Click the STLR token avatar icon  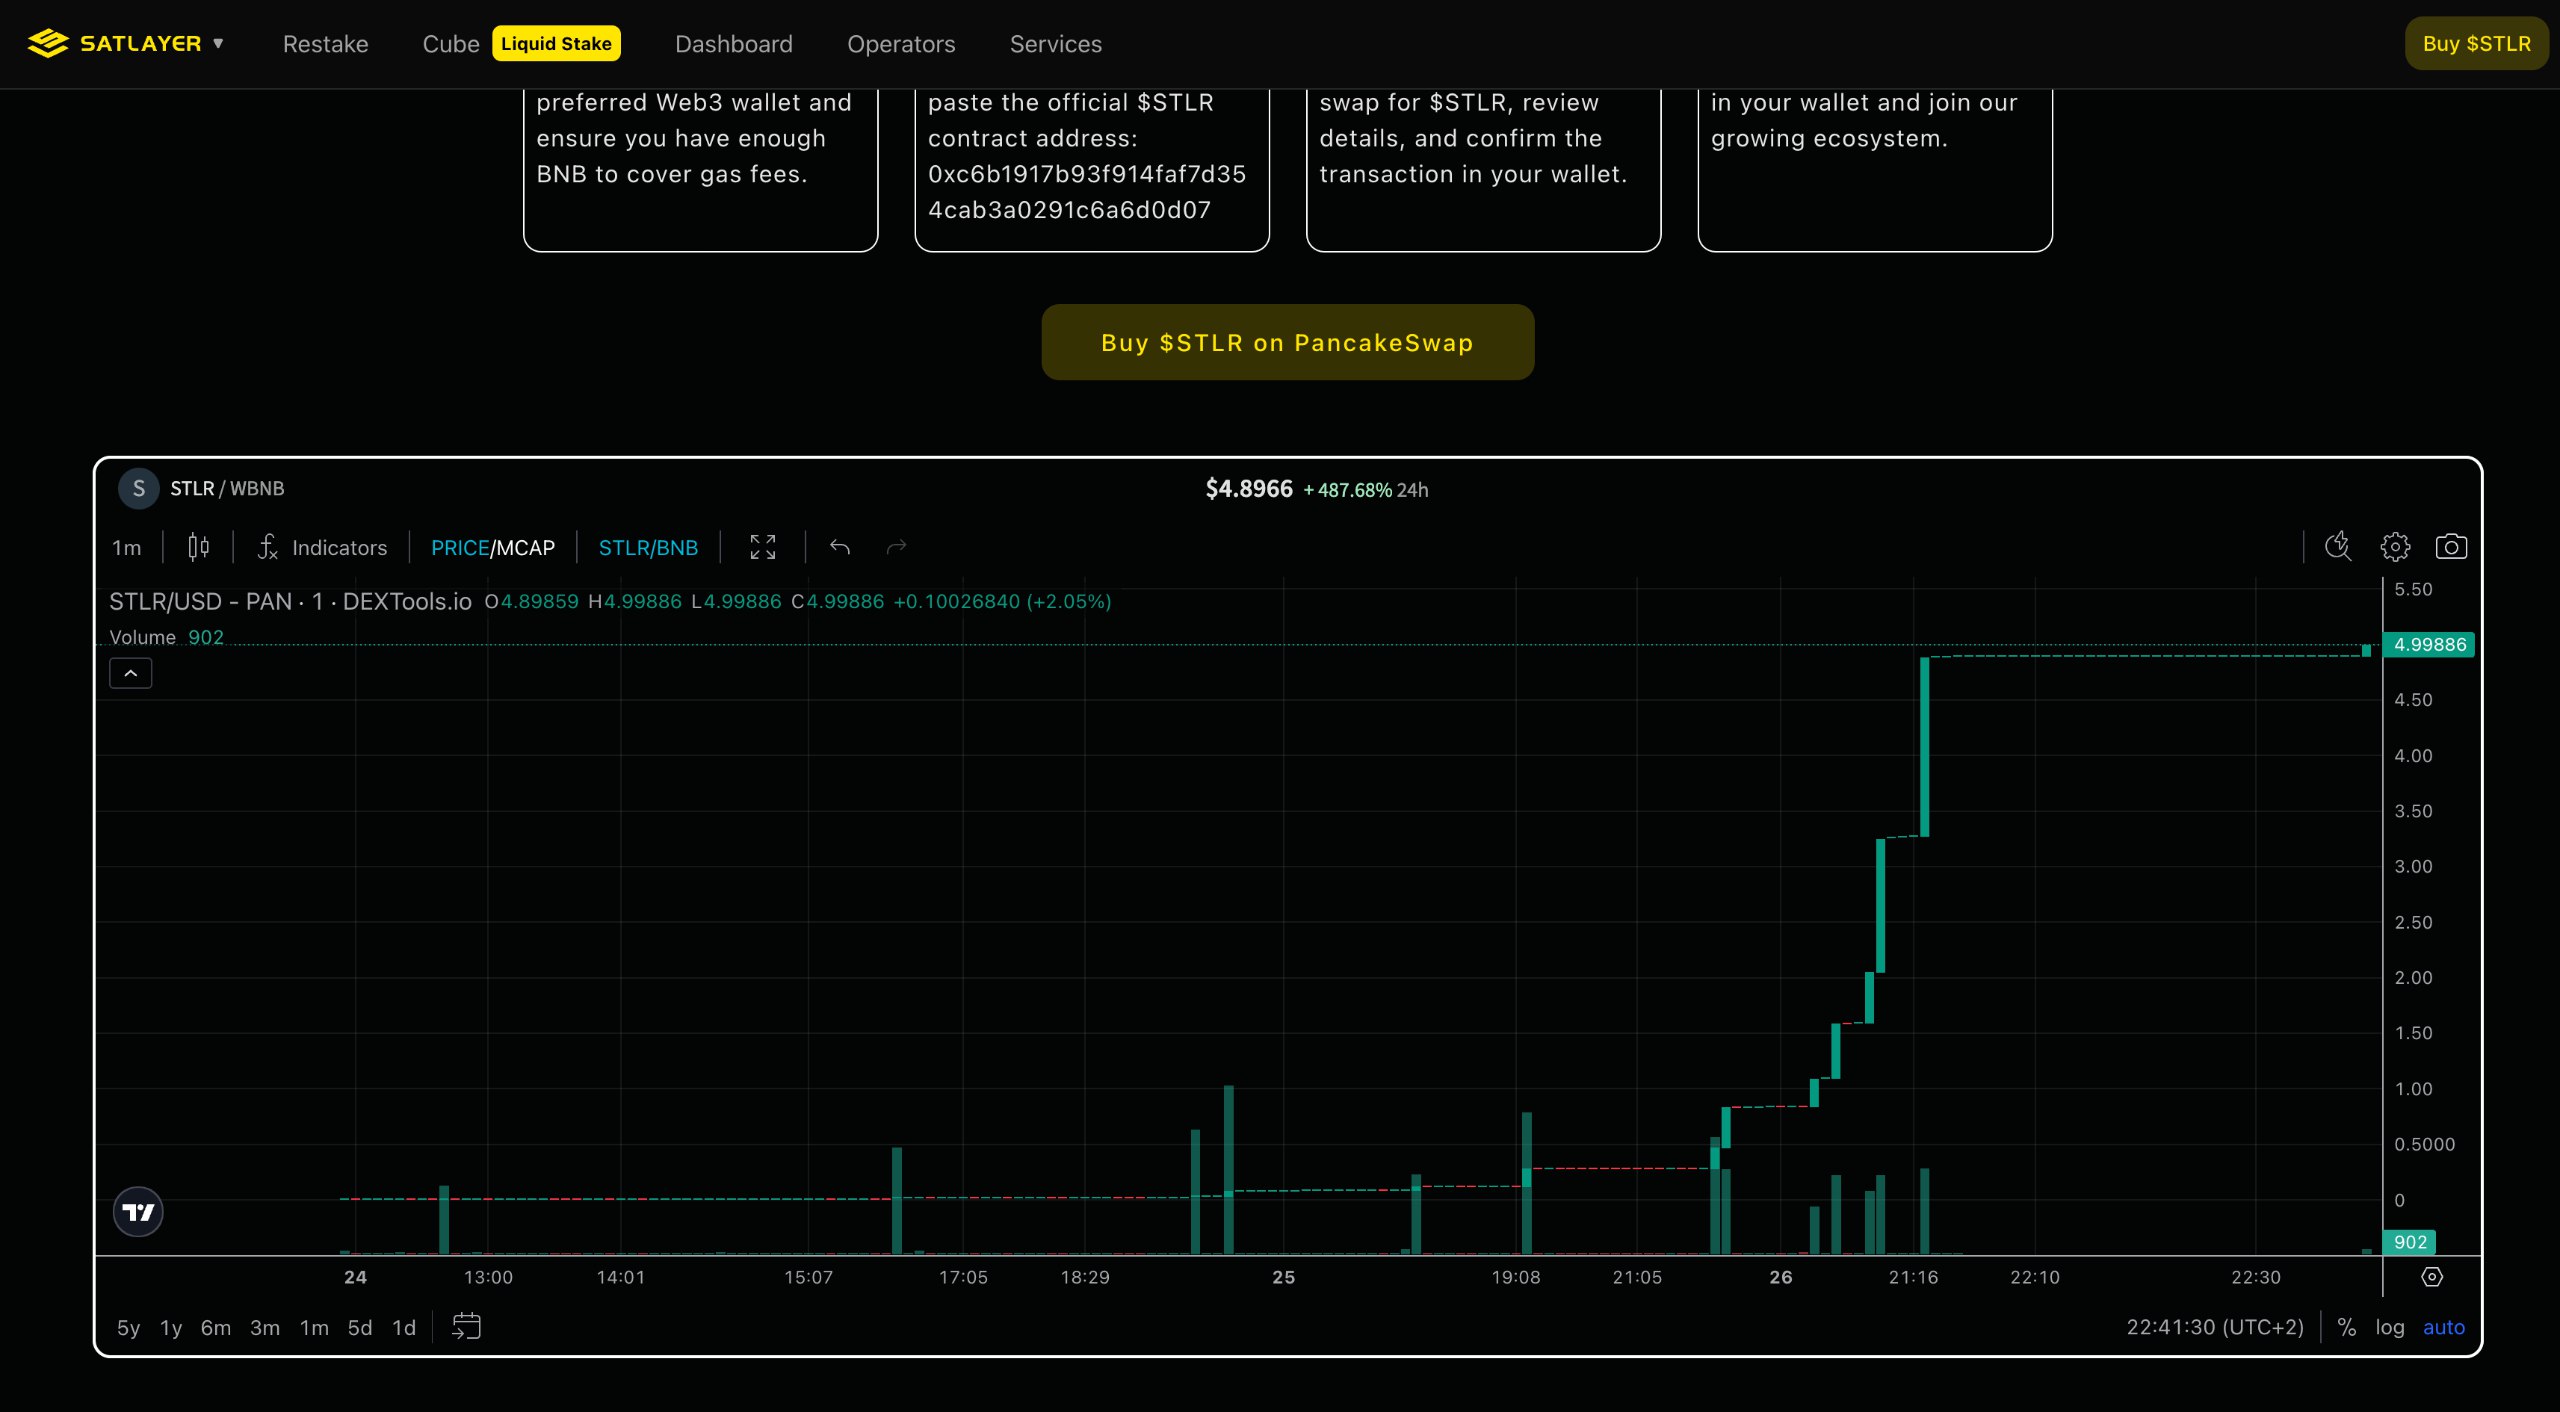(x=138, y=488)
